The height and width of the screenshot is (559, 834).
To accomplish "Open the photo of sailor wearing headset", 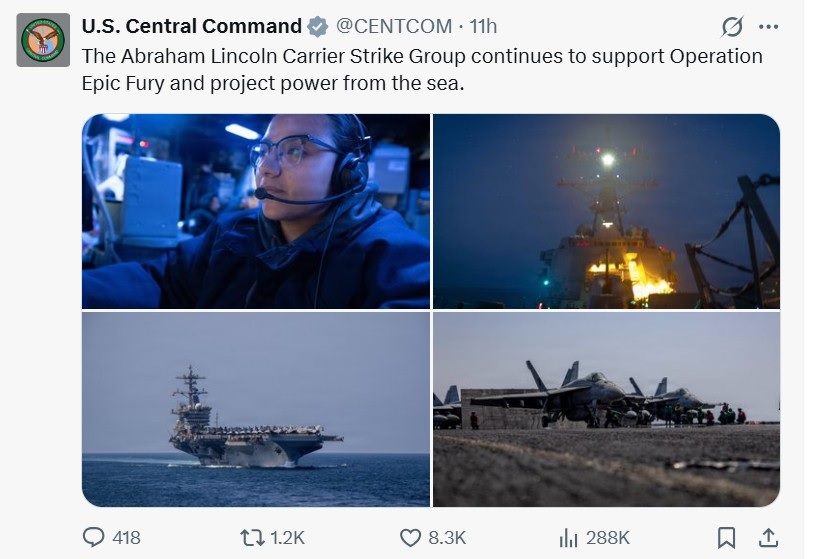I will pos(256,211).
